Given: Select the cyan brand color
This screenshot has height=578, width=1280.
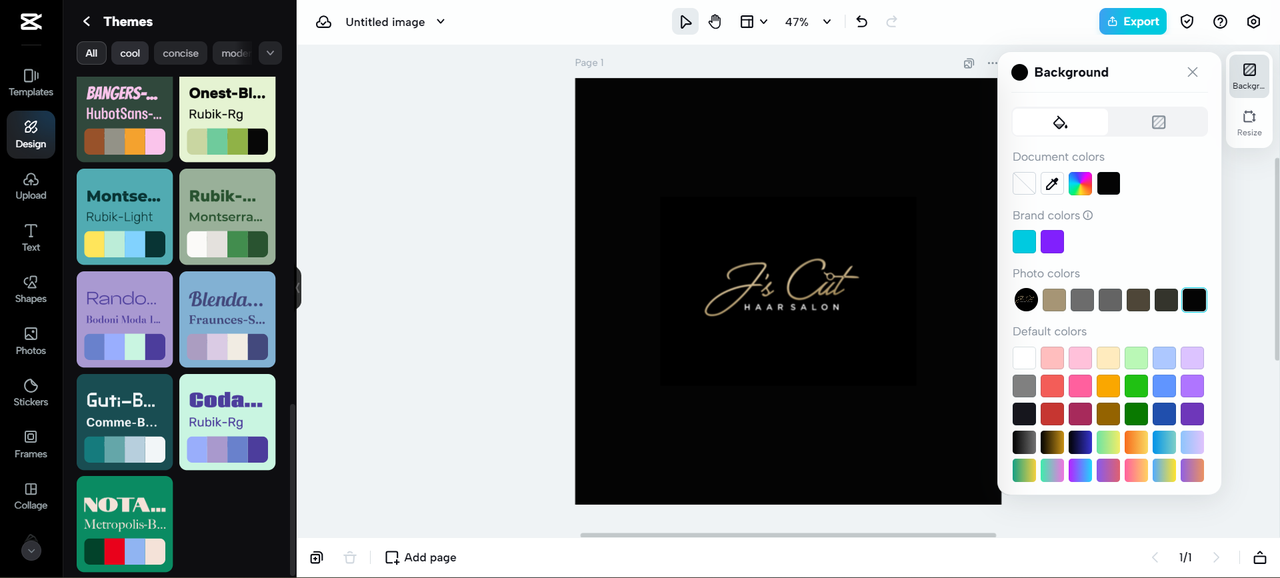Looking at the screenshot, I should coord(1024,242).
